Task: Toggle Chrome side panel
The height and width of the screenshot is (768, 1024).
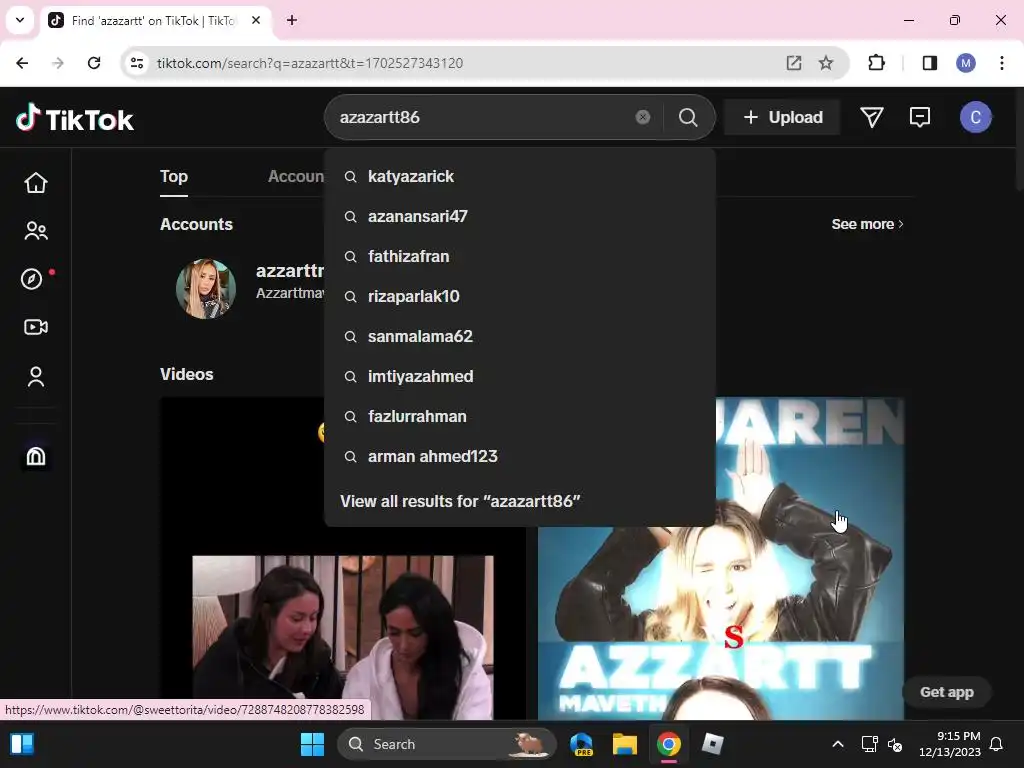Action: pos(929,63)
